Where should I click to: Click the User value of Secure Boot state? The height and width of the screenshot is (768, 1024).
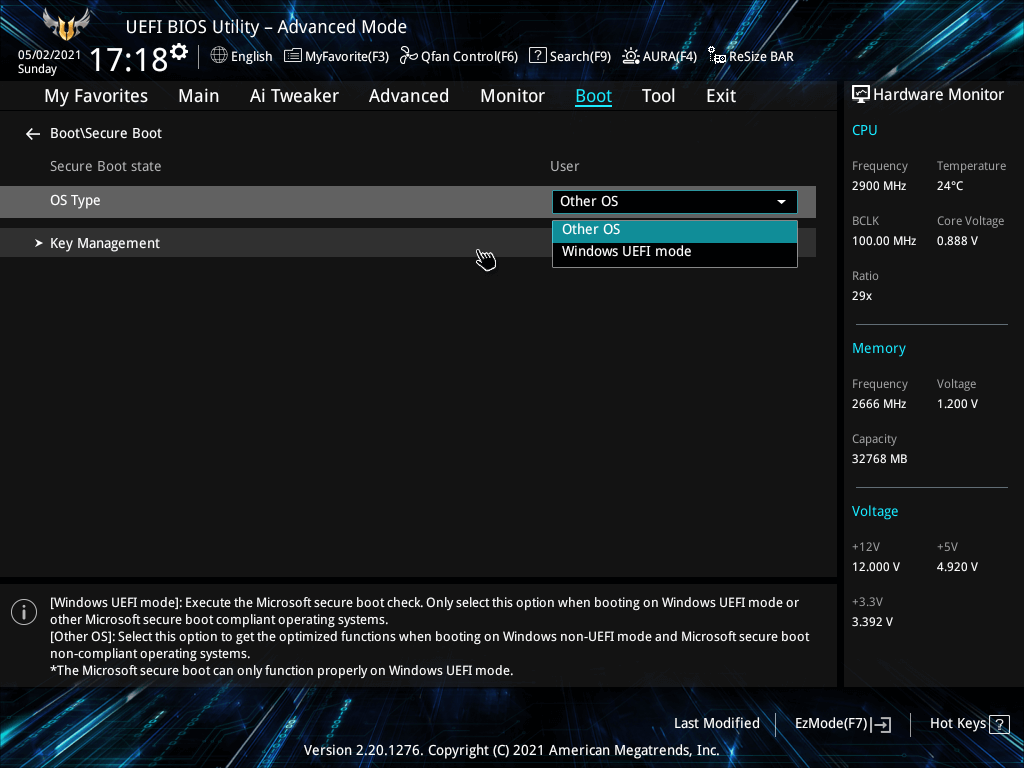(x=564, y=167)
